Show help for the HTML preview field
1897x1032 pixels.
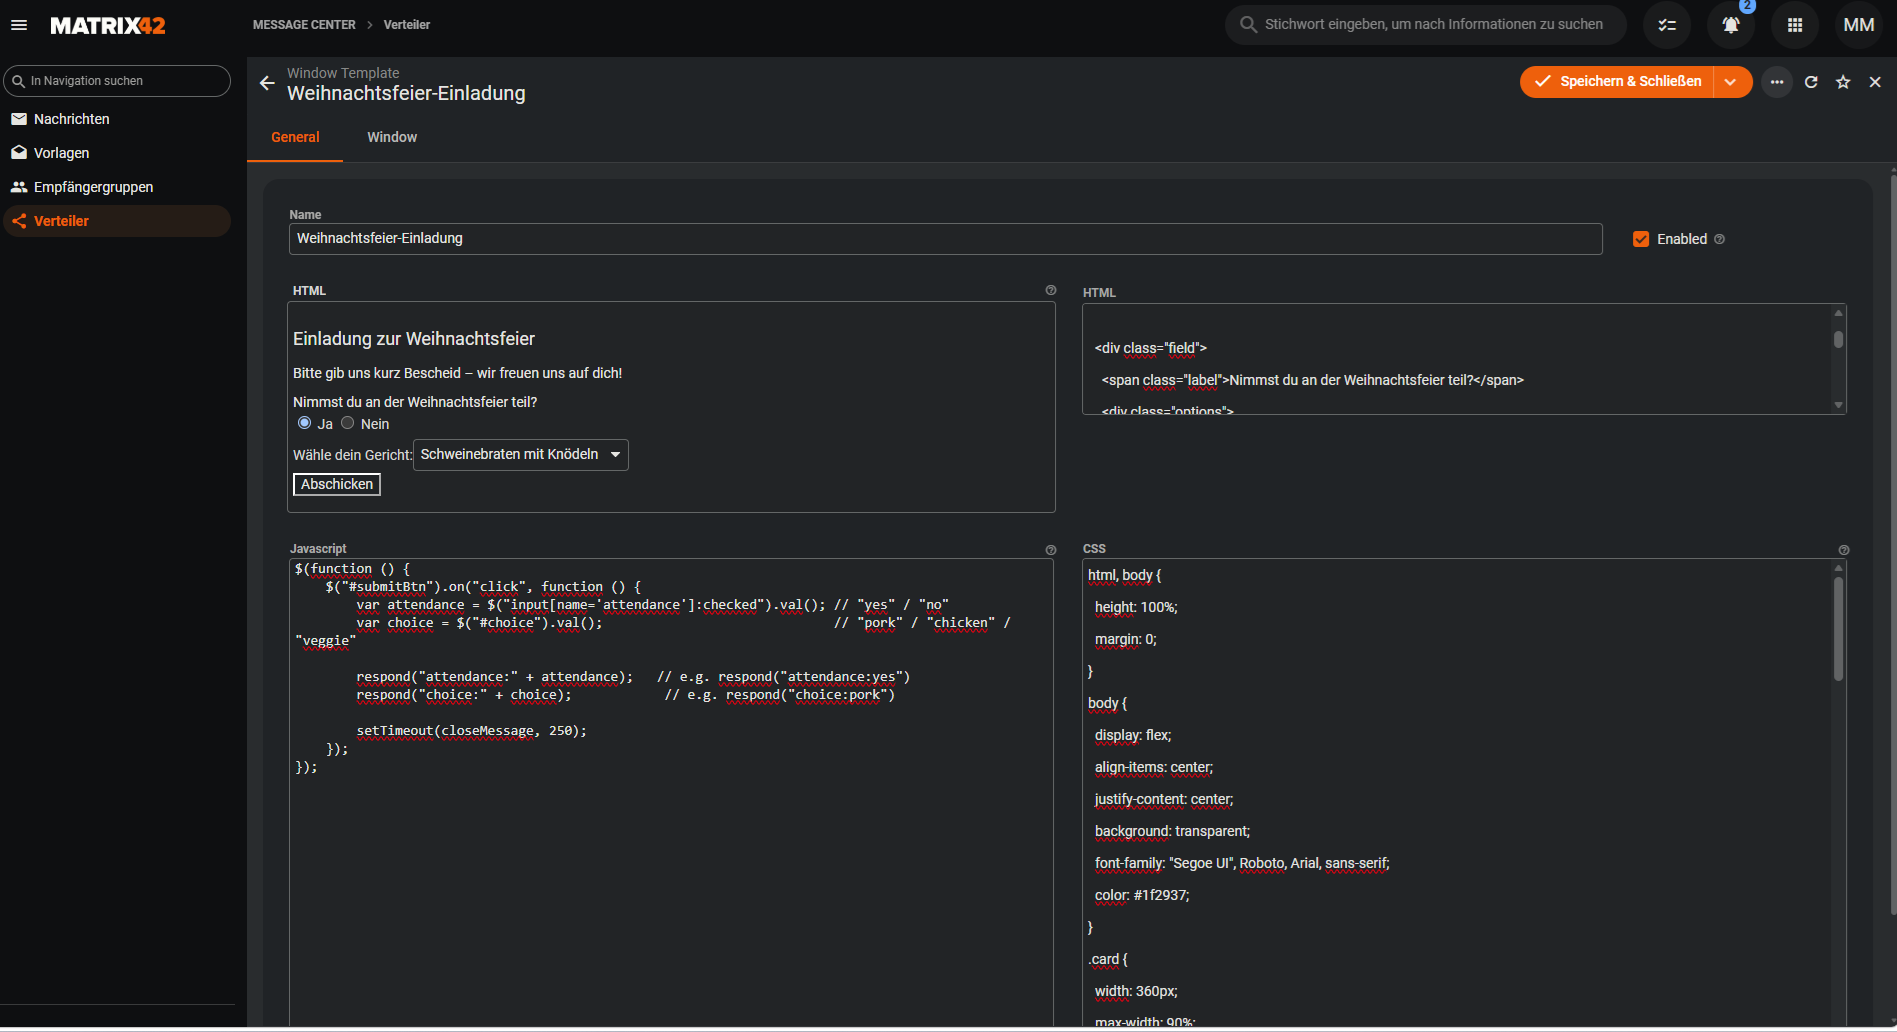point(1051,290)
